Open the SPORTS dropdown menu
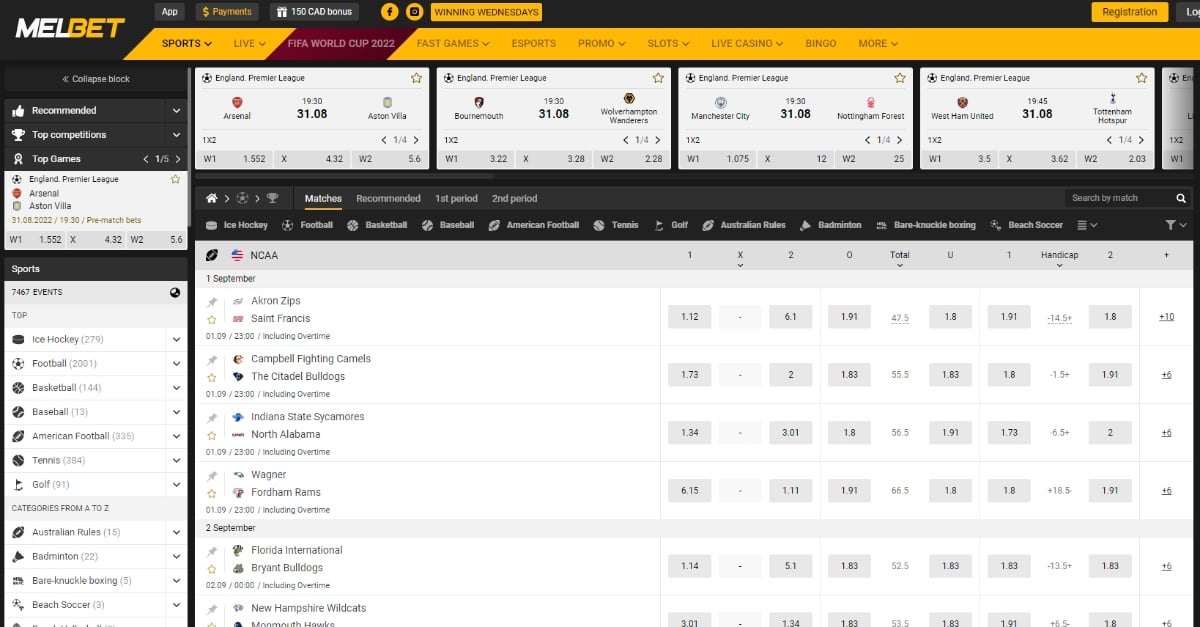This screenshot has height=627, width=1200. (187, 44)
